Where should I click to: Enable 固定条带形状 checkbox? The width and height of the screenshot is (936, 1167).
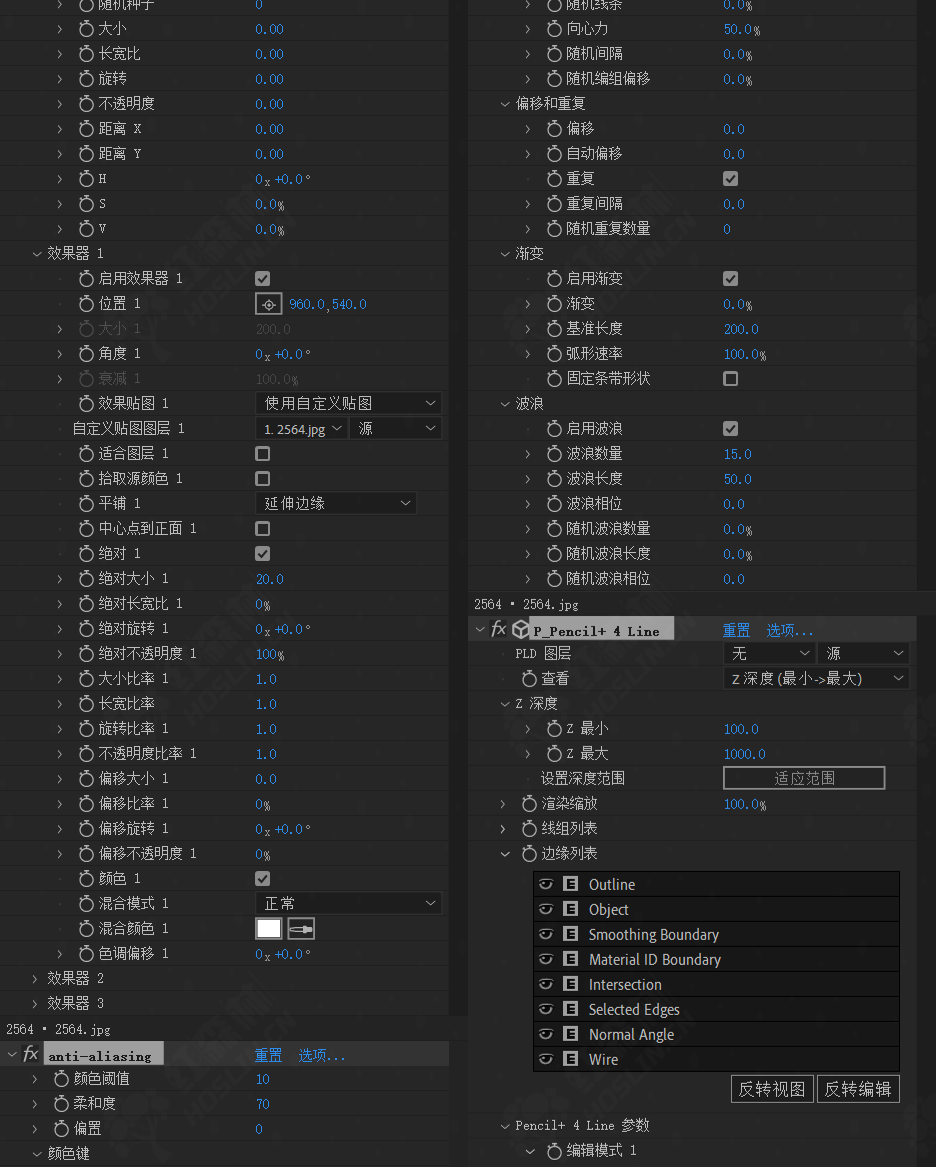click(731, 379)
